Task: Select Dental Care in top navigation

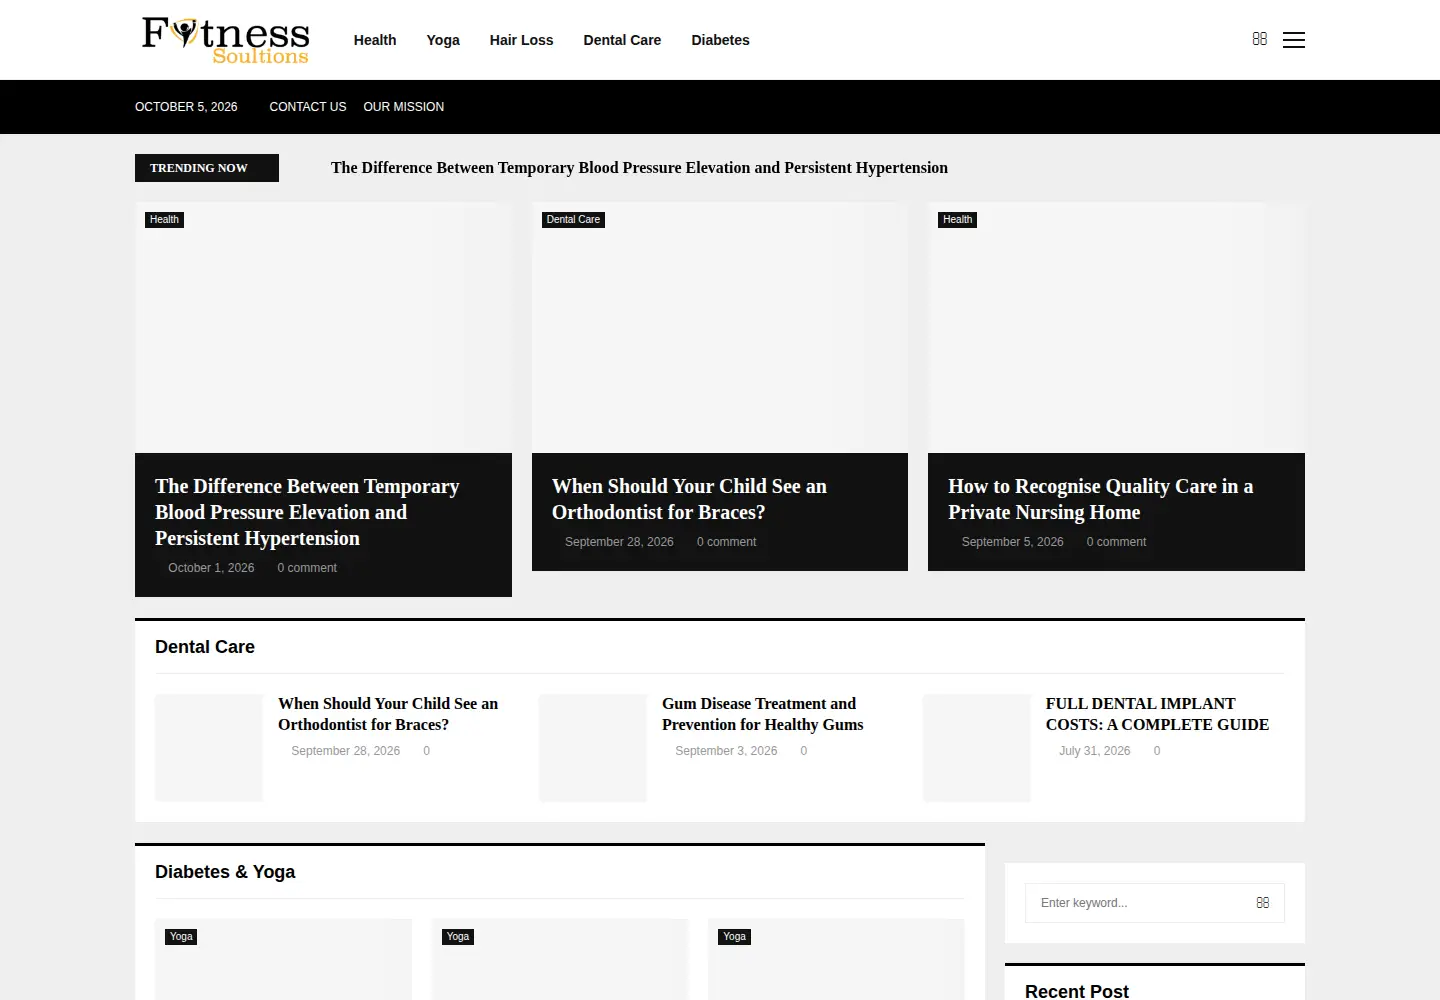Action: point(622,40)
